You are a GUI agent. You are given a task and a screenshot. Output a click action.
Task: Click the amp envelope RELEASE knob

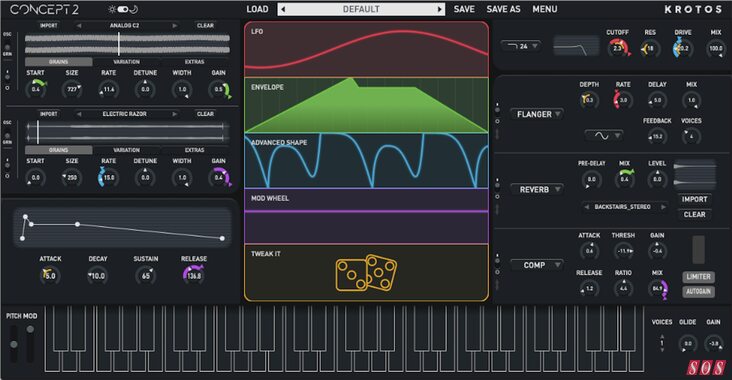pyautogui.click(x=194, y=275)
